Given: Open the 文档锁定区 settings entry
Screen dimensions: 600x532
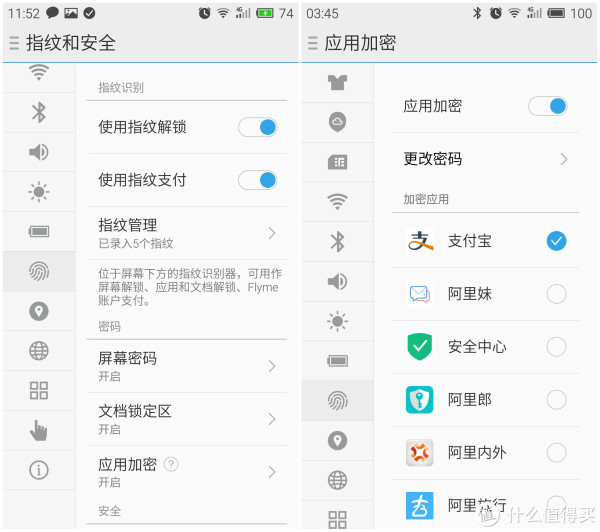Looking at the screenshot, I should point(187,419).
